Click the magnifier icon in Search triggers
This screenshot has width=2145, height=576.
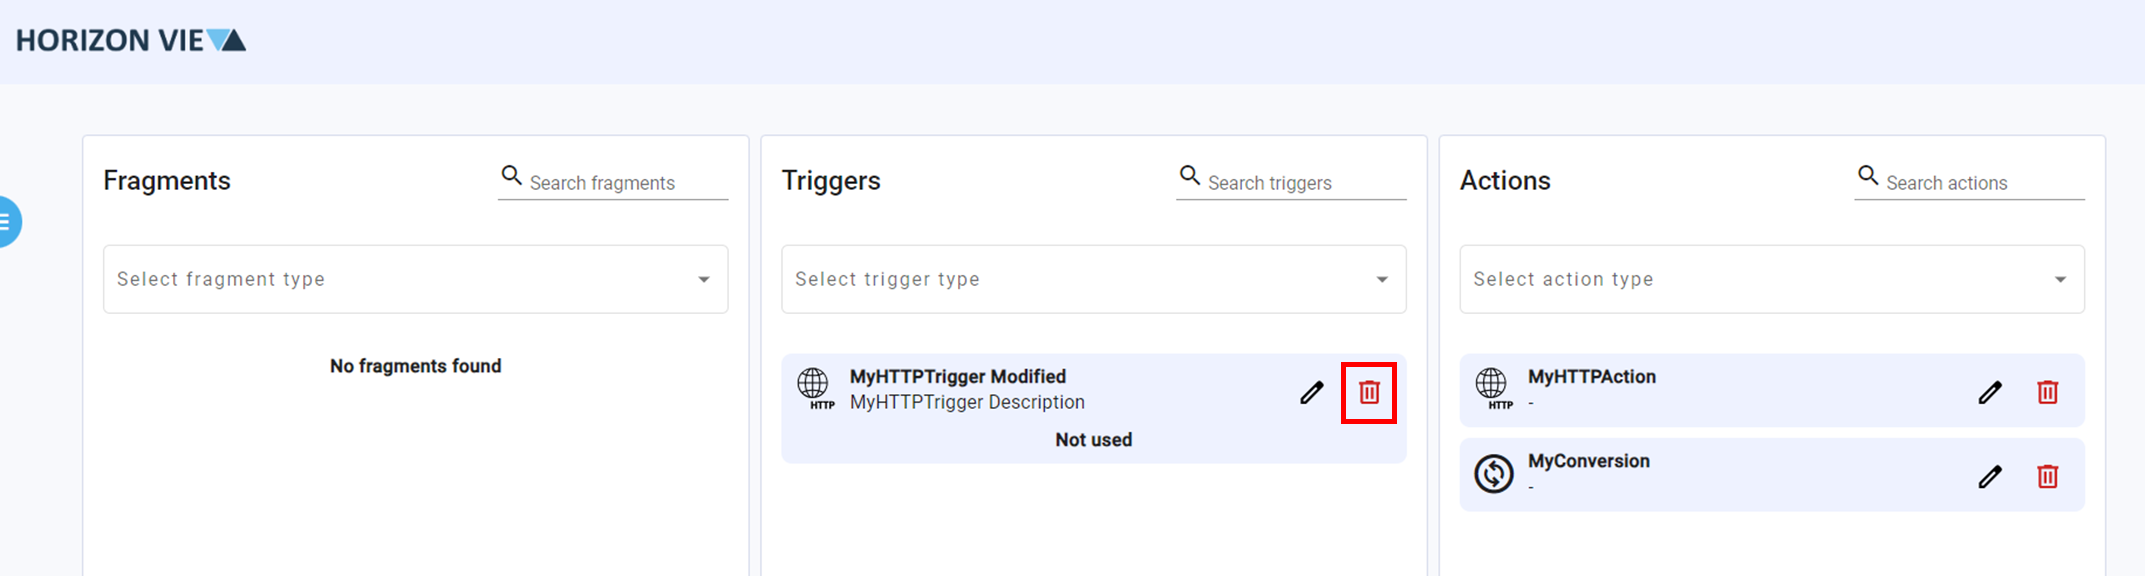[x=1190, y=174]
